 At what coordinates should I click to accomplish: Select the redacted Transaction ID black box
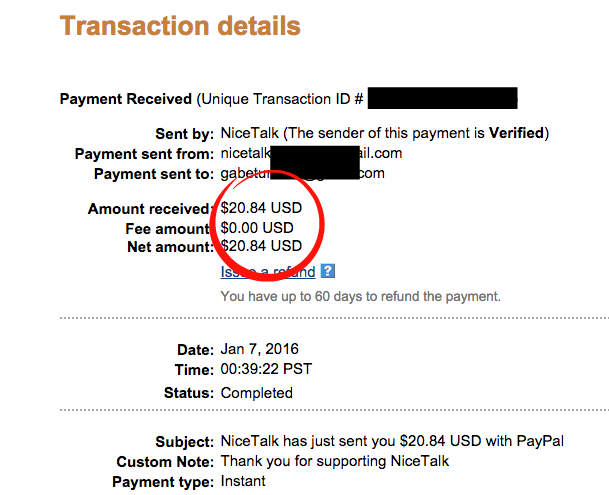442,98
